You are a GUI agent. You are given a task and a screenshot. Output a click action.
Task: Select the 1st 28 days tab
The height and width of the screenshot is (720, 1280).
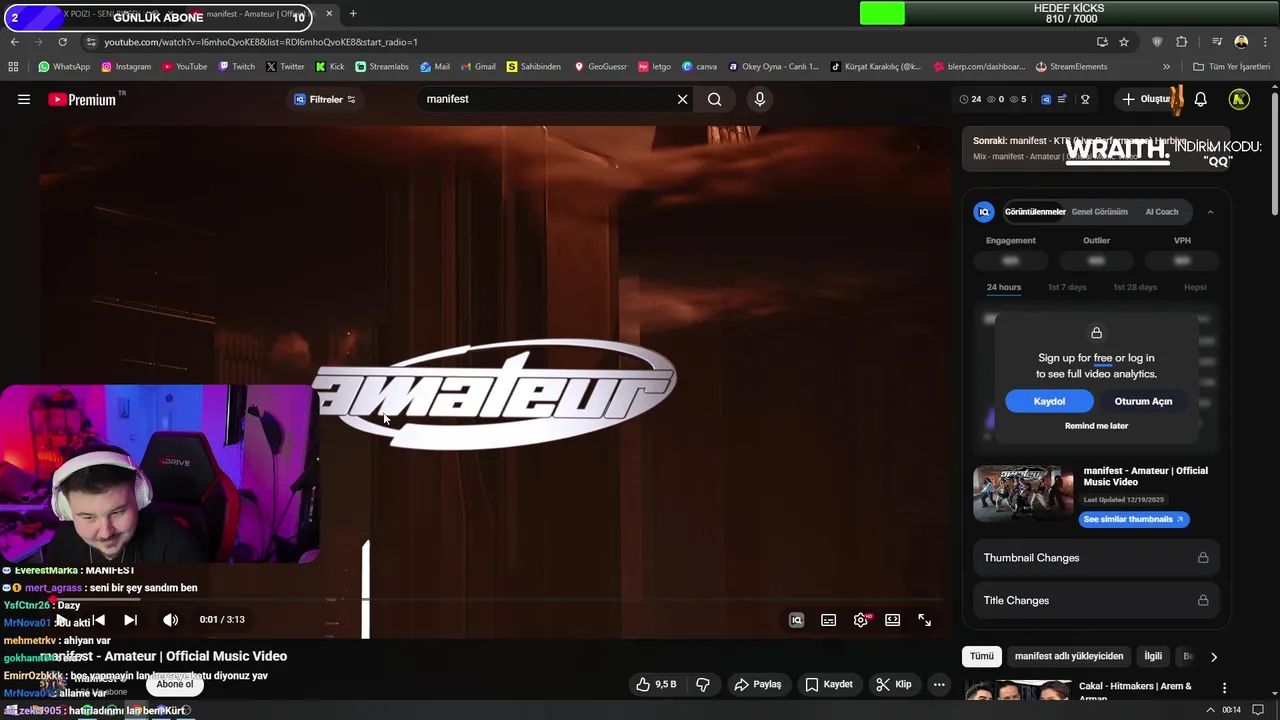(x=1135, y=287)
